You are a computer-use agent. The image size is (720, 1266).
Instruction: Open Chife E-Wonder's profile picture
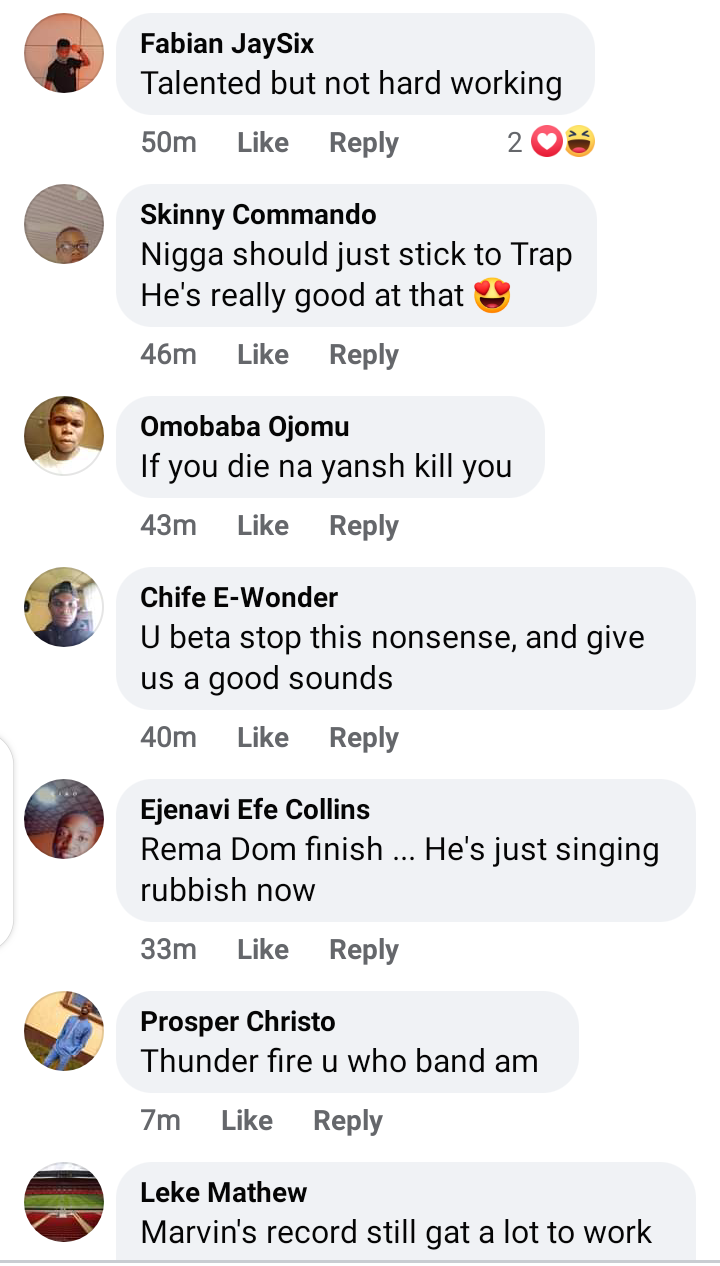[x=64, y=607]
